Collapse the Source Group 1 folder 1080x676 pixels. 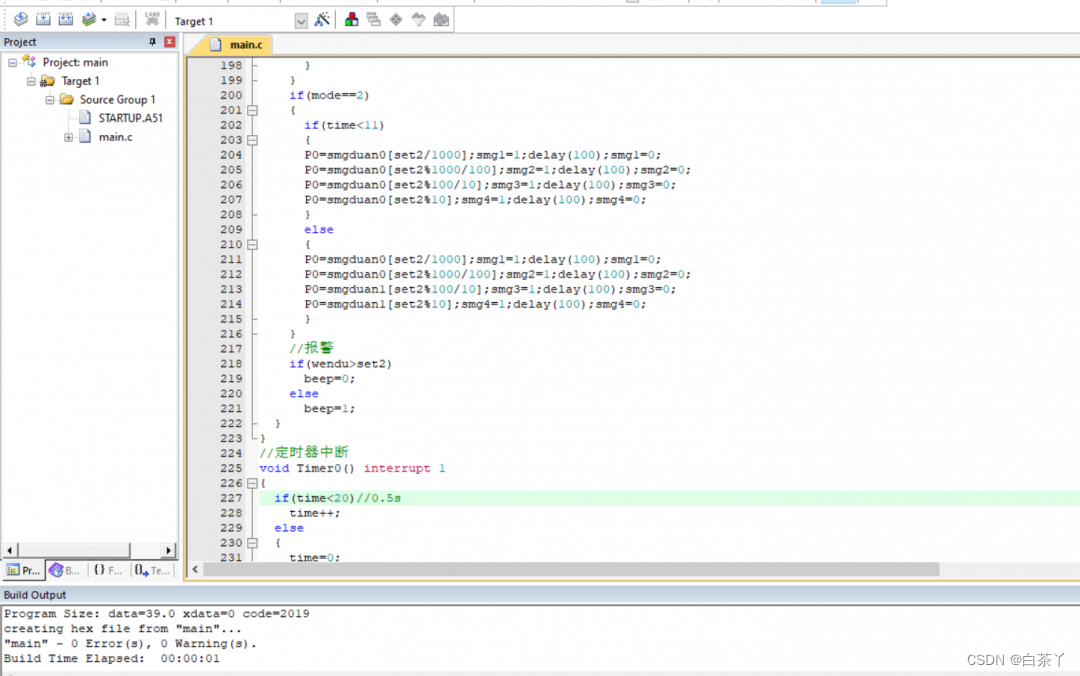click(50, 100)
